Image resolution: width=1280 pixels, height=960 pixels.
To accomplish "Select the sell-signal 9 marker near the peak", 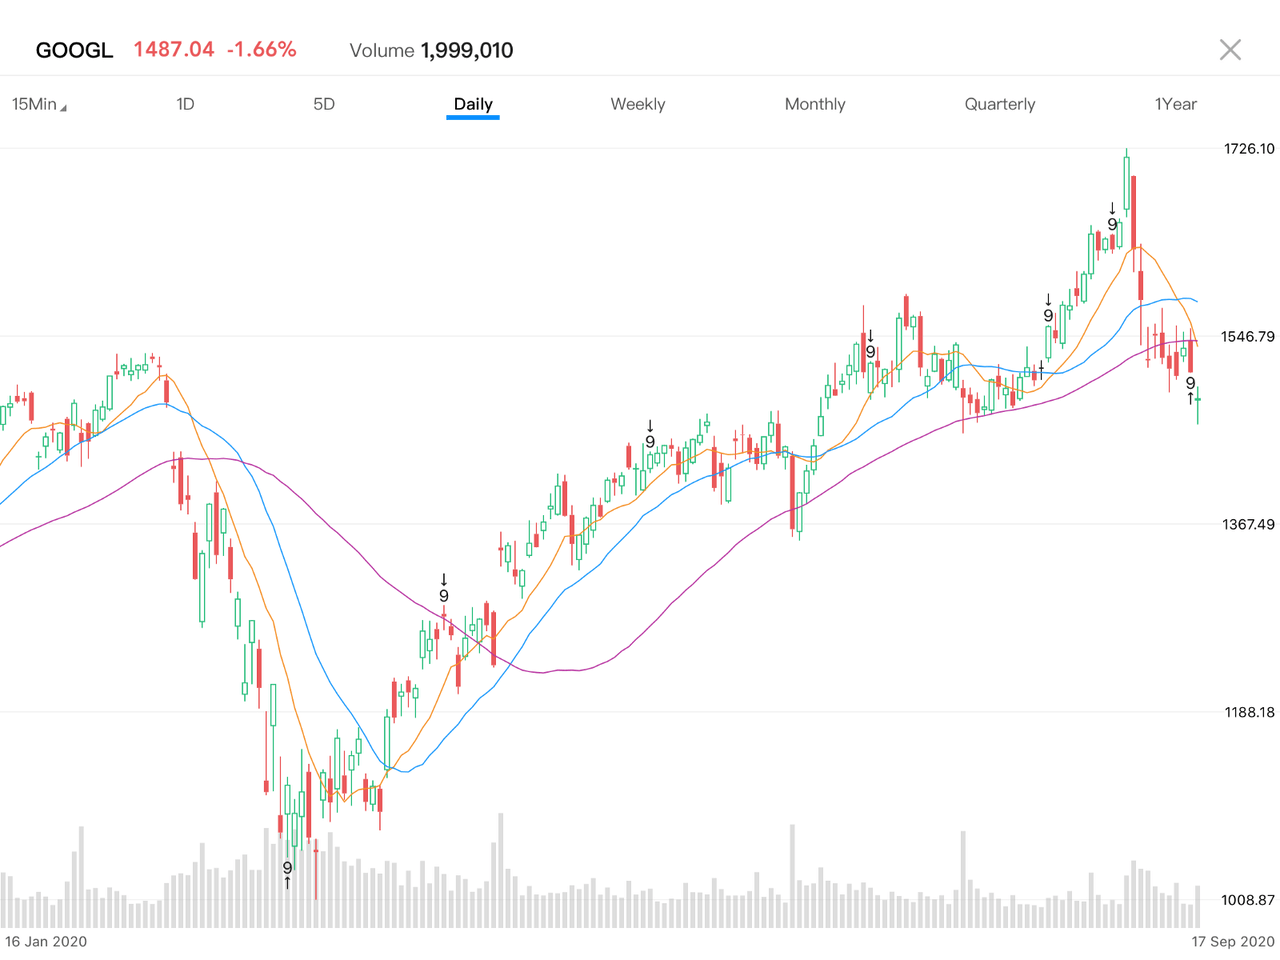I will click(1111, 224).
